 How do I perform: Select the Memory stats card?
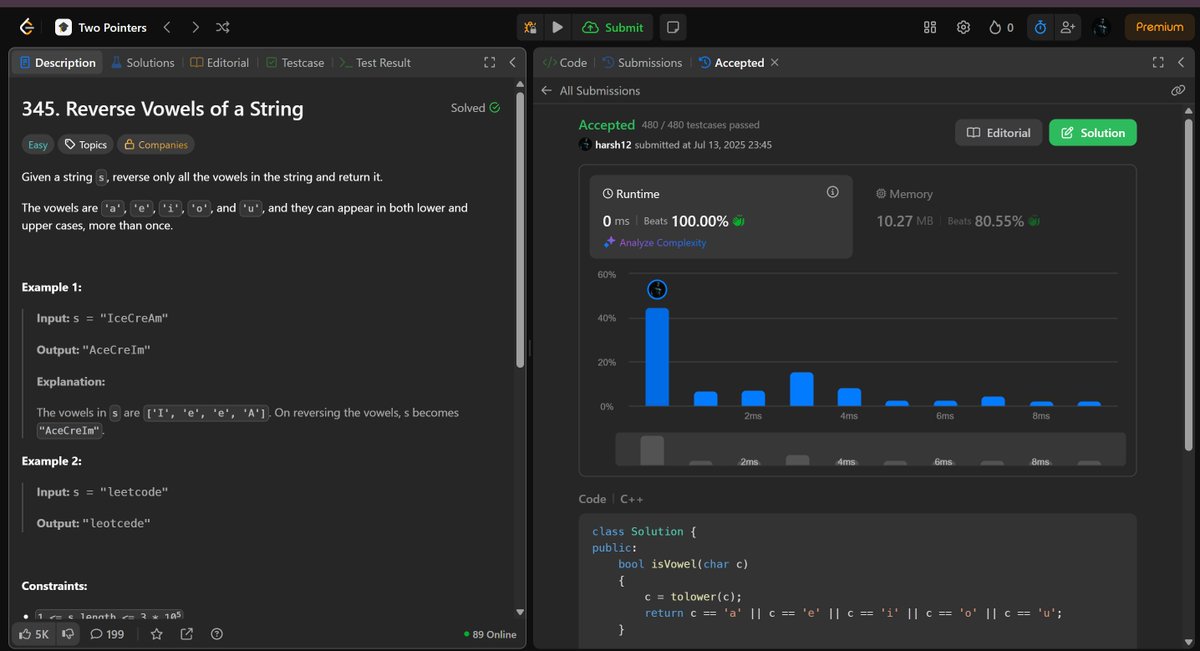click(x=993, y=217)
